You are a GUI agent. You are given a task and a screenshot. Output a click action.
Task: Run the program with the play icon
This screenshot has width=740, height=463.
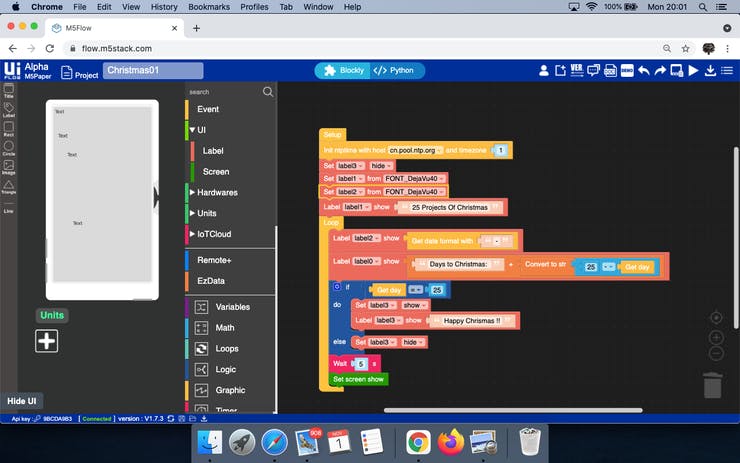coord(693,71)
